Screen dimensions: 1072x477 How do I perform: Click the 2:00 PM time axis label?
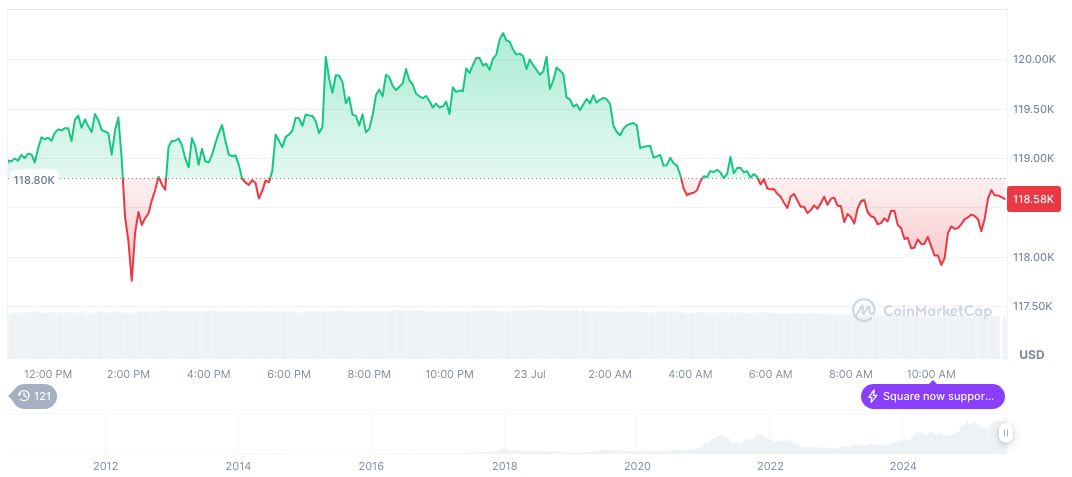coord(129,374)
